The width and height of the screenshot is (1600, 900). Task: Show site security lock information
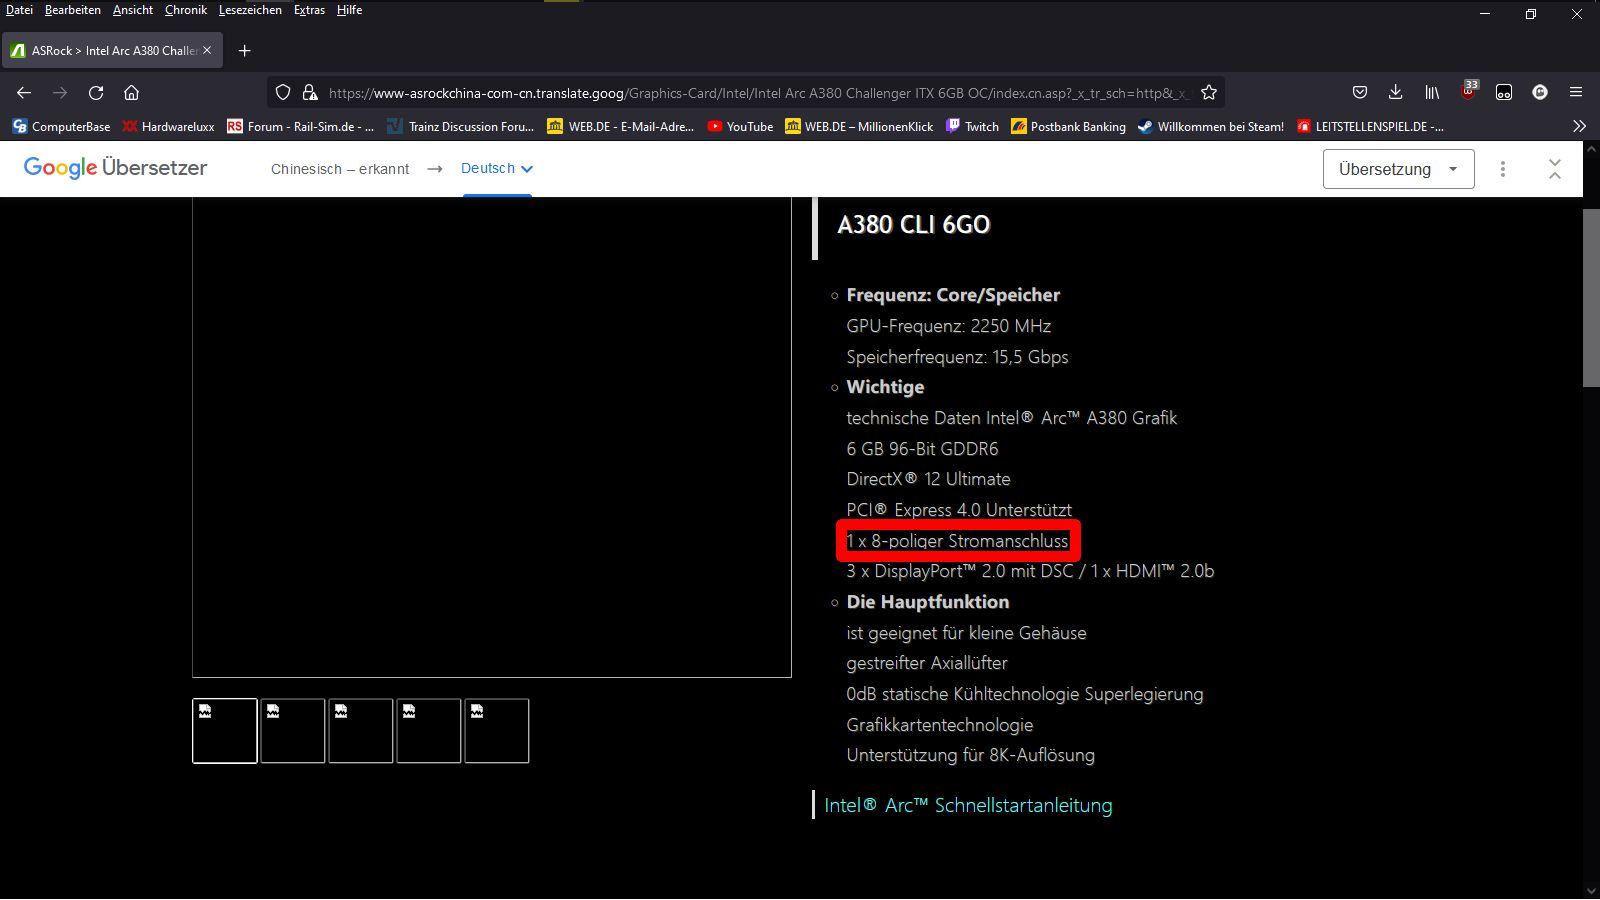[310, 92]
